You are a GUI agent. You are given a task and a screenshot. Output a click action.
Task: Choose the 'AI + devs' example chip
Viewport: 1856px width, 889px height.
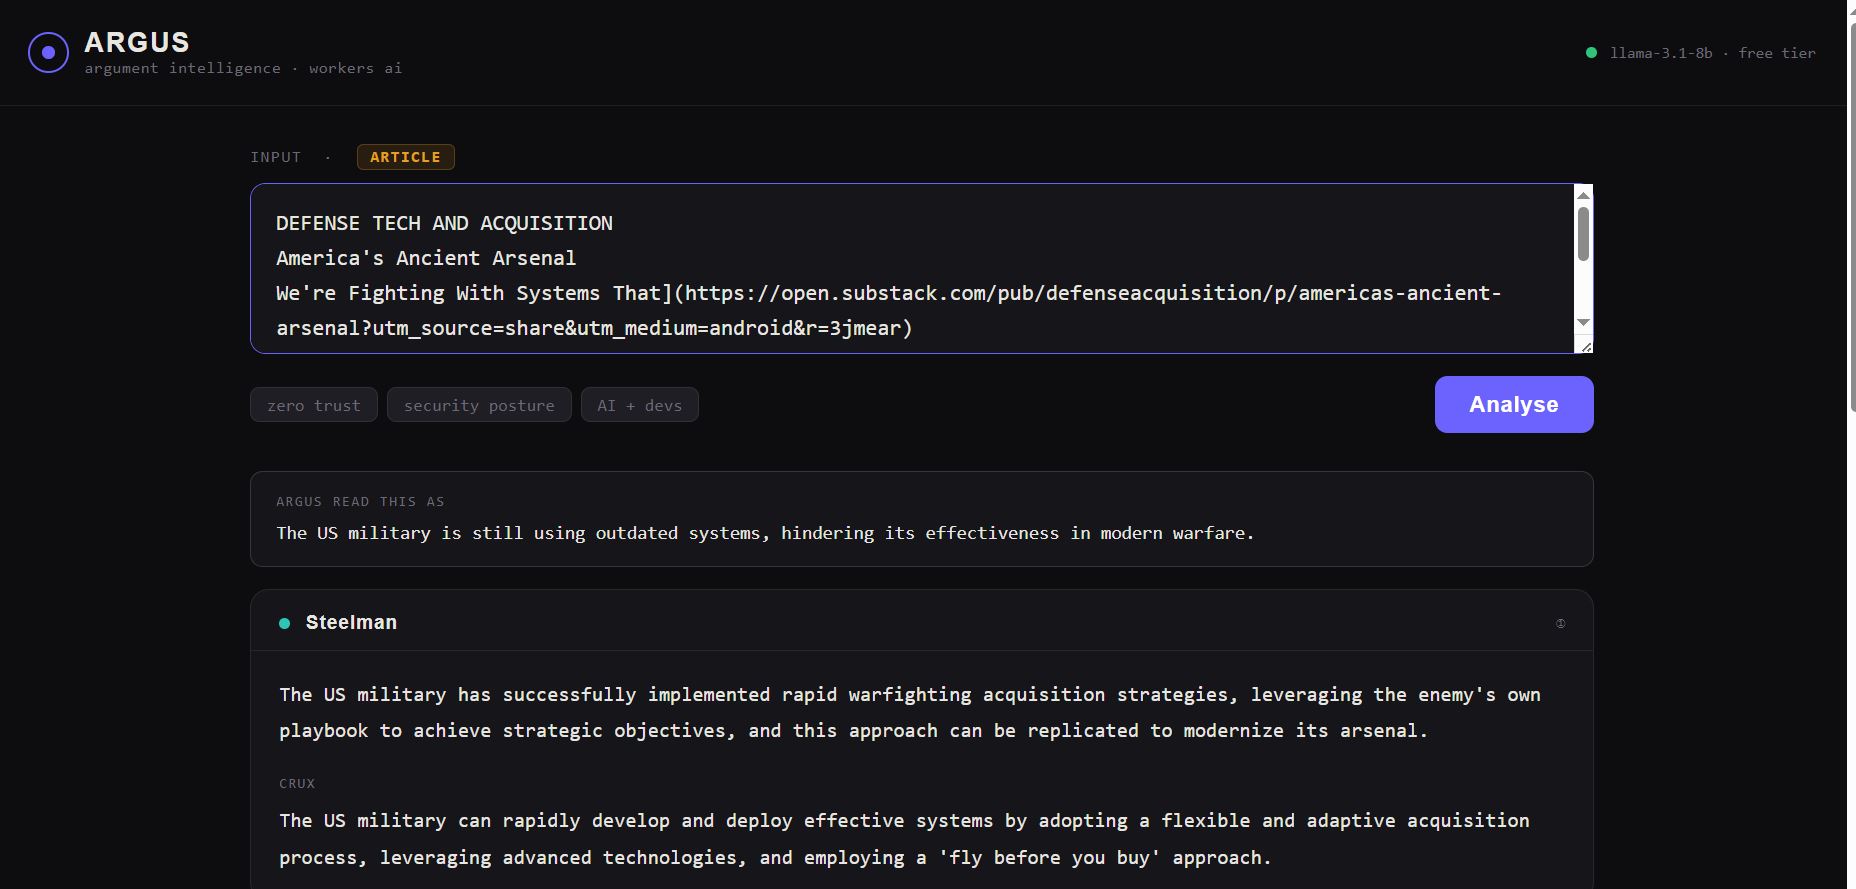[639, 405]
